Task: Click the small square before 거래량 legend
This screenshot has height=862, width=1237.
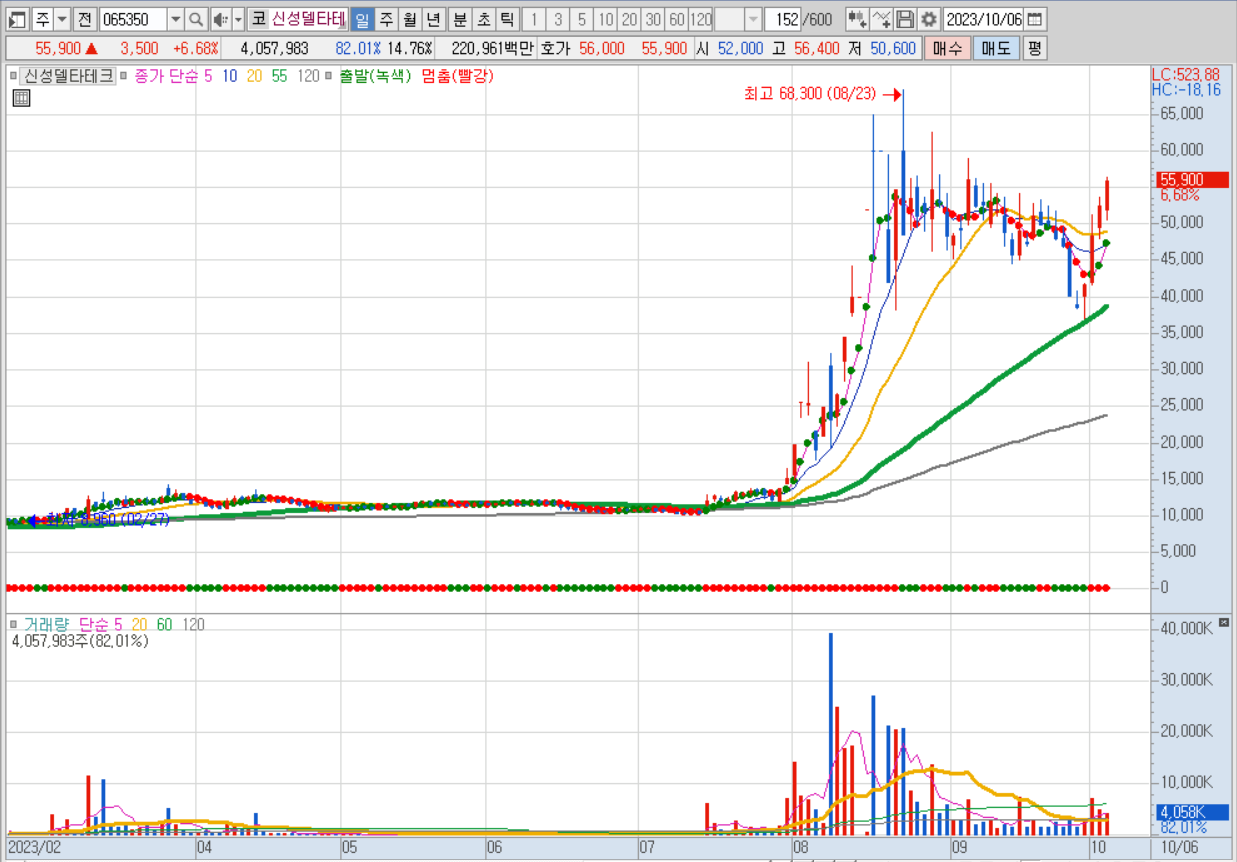Action: (x=14, y=625)
